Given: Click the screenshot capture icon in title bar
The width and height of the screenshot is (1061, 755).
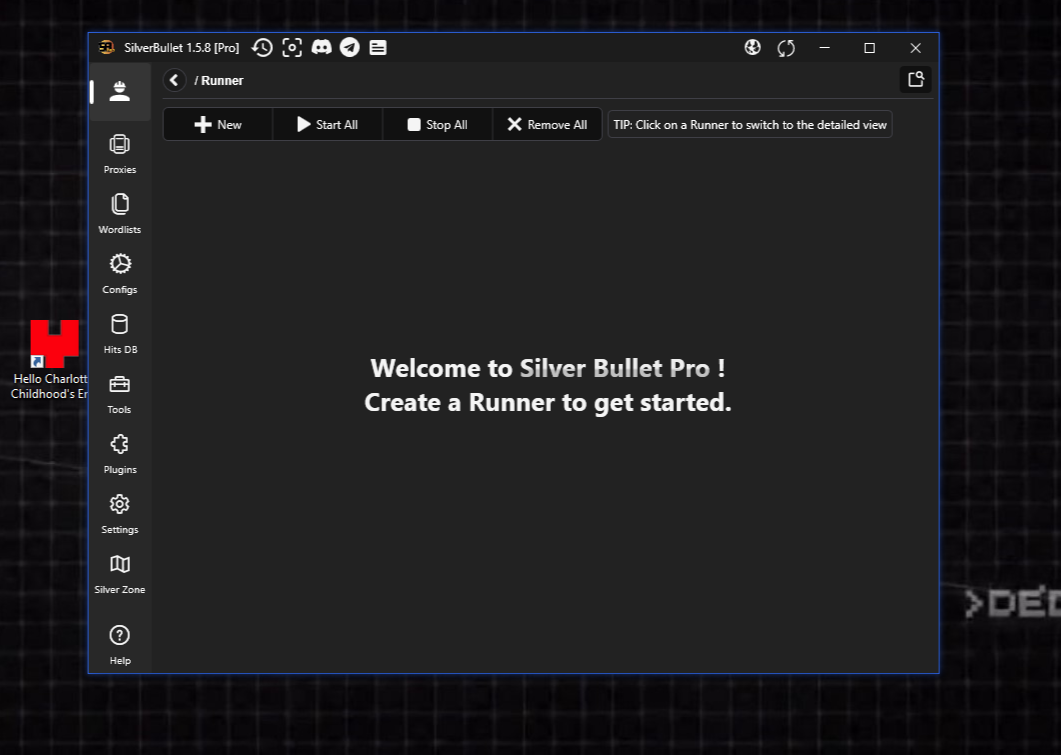Looking at the screenshot, I should click(292, 47).
